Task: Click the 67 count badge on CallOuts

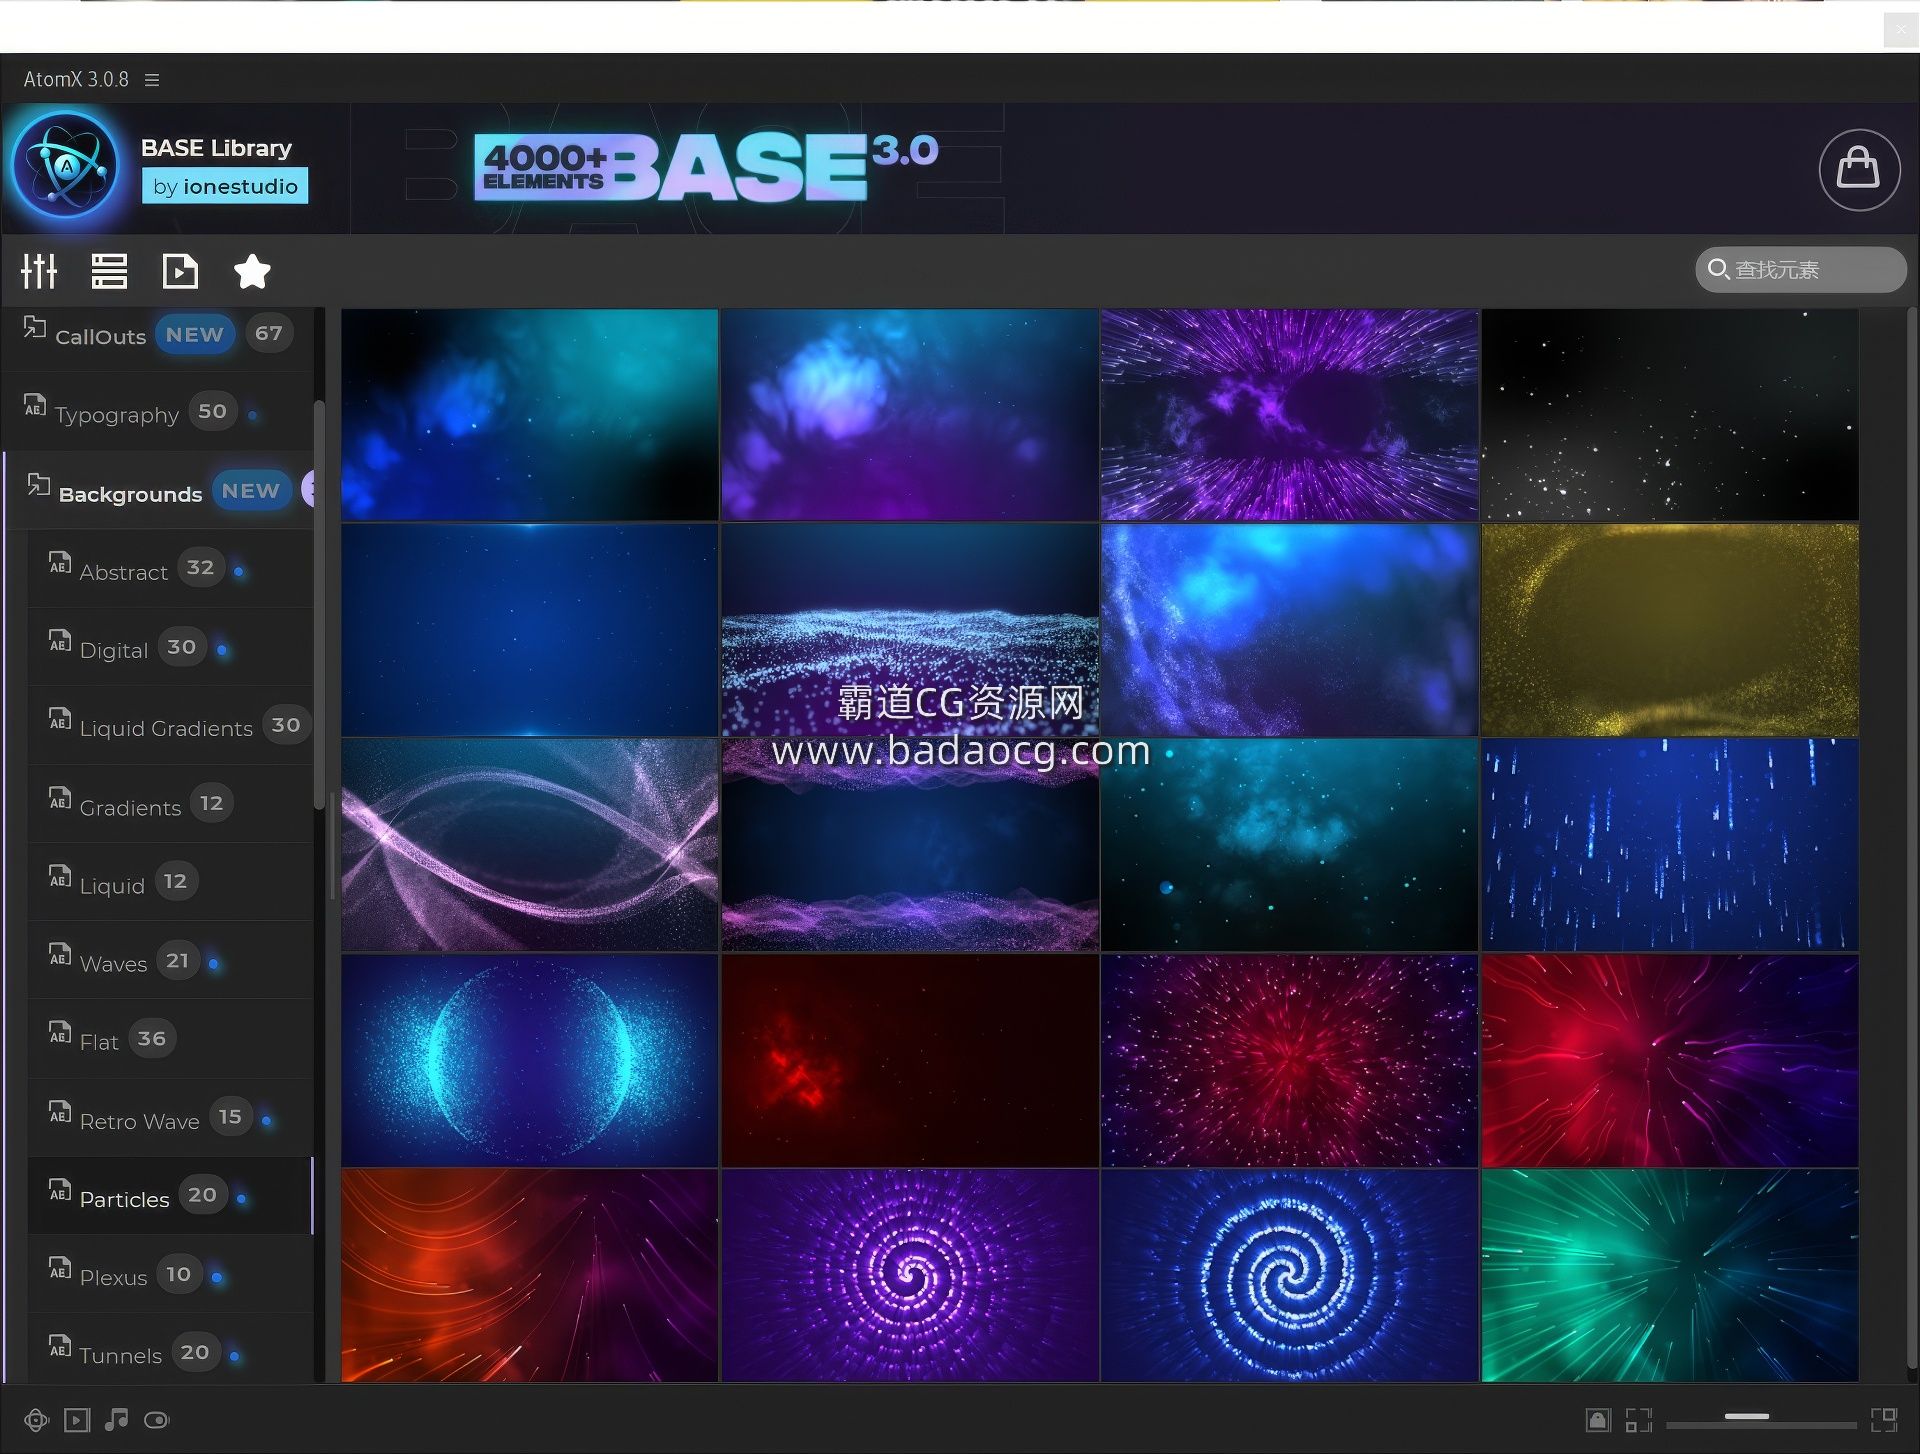Action: [268, 333]
